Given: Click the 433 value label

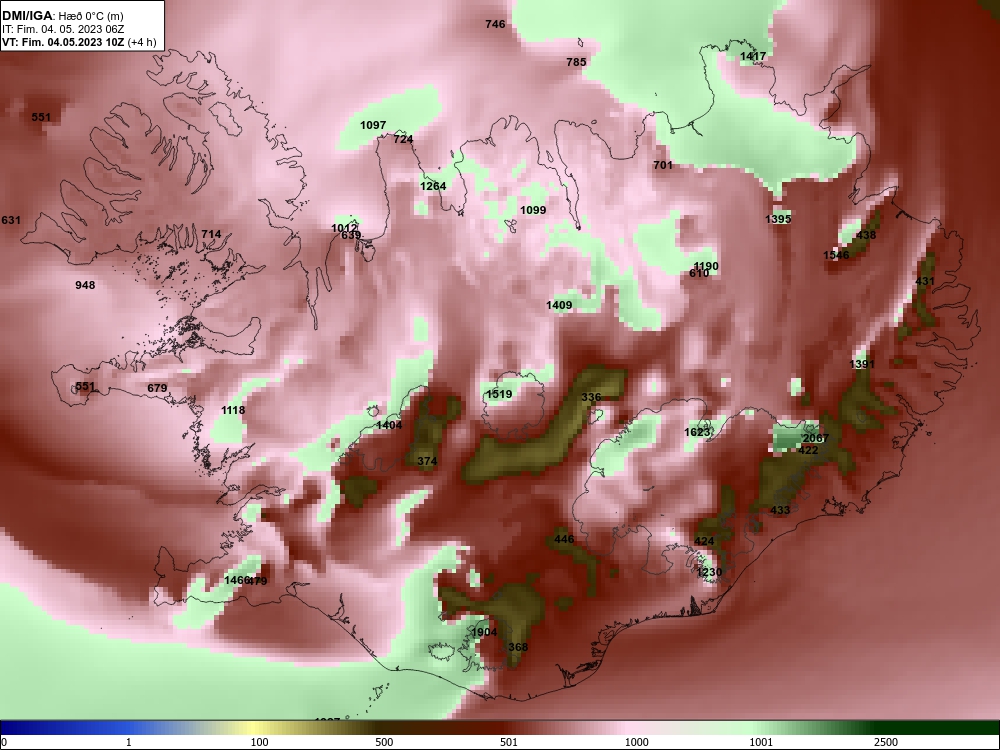Looking at the screenshot, I should pos(780,510).
